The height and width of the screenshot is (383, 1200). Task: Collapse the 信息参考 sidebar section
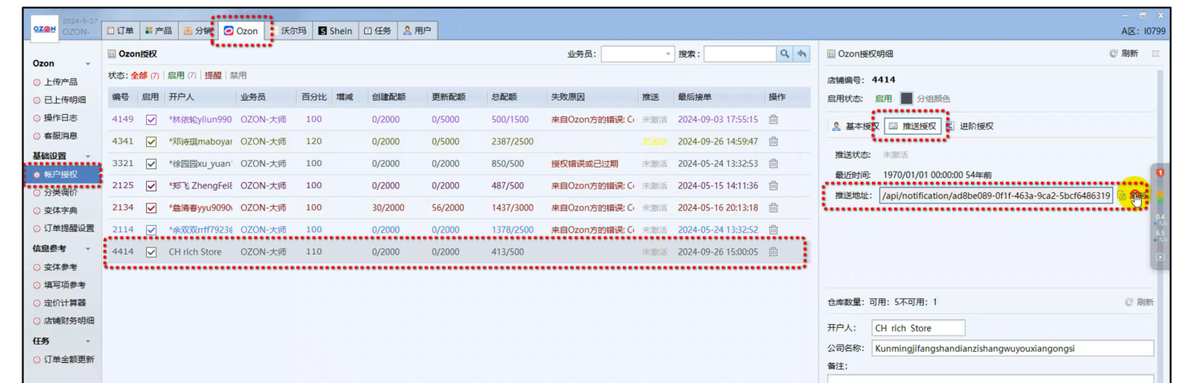(87, 248)
